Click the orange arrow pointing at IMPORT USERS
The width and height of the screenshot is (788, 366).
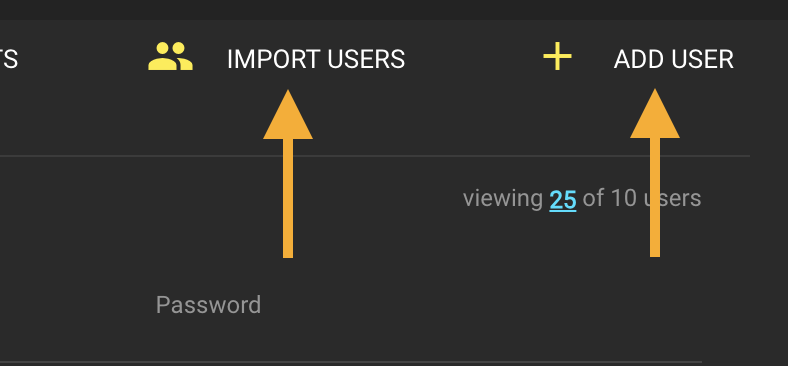point(288,174)
